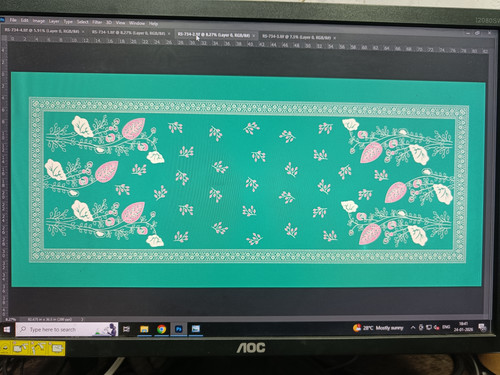Viewport: 500px width, 375px height.
Task: Open the Image menu
Action: point(39,21)
